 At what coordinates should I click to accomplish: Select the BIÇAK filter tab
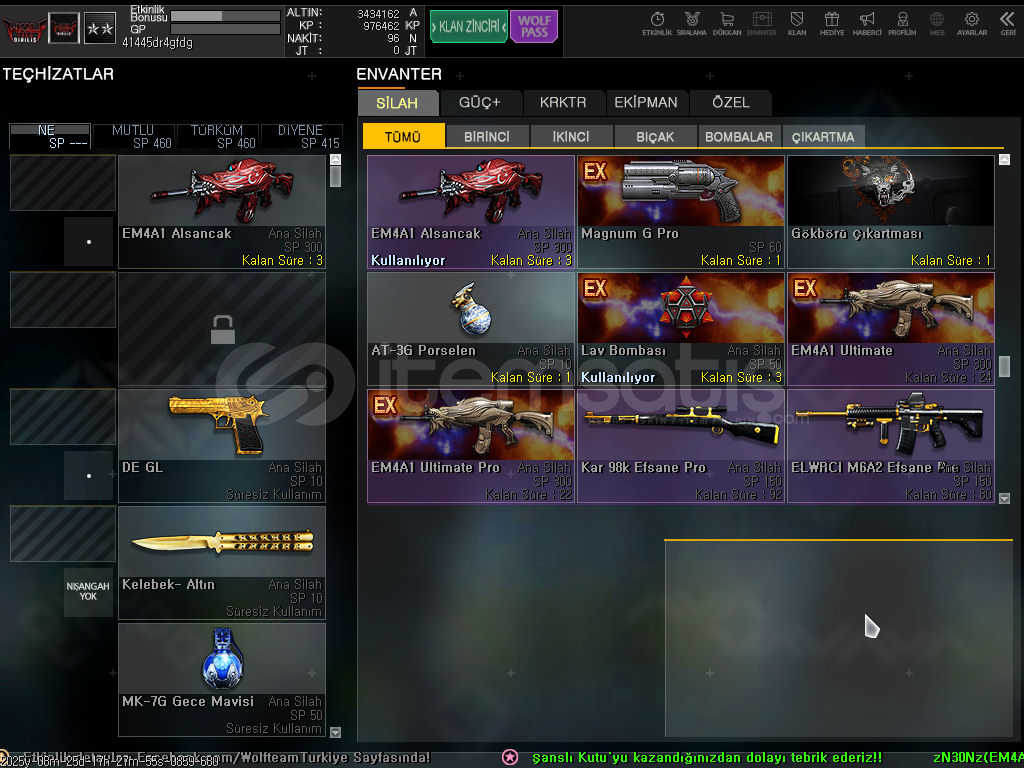(655, 136)
